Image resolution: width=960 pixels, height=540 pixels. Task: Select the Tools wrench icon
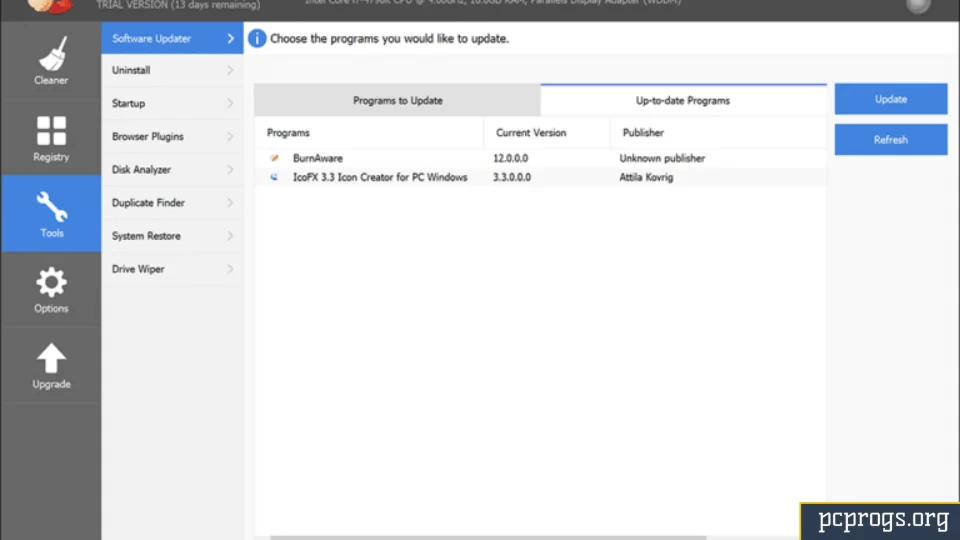point(51,207)
